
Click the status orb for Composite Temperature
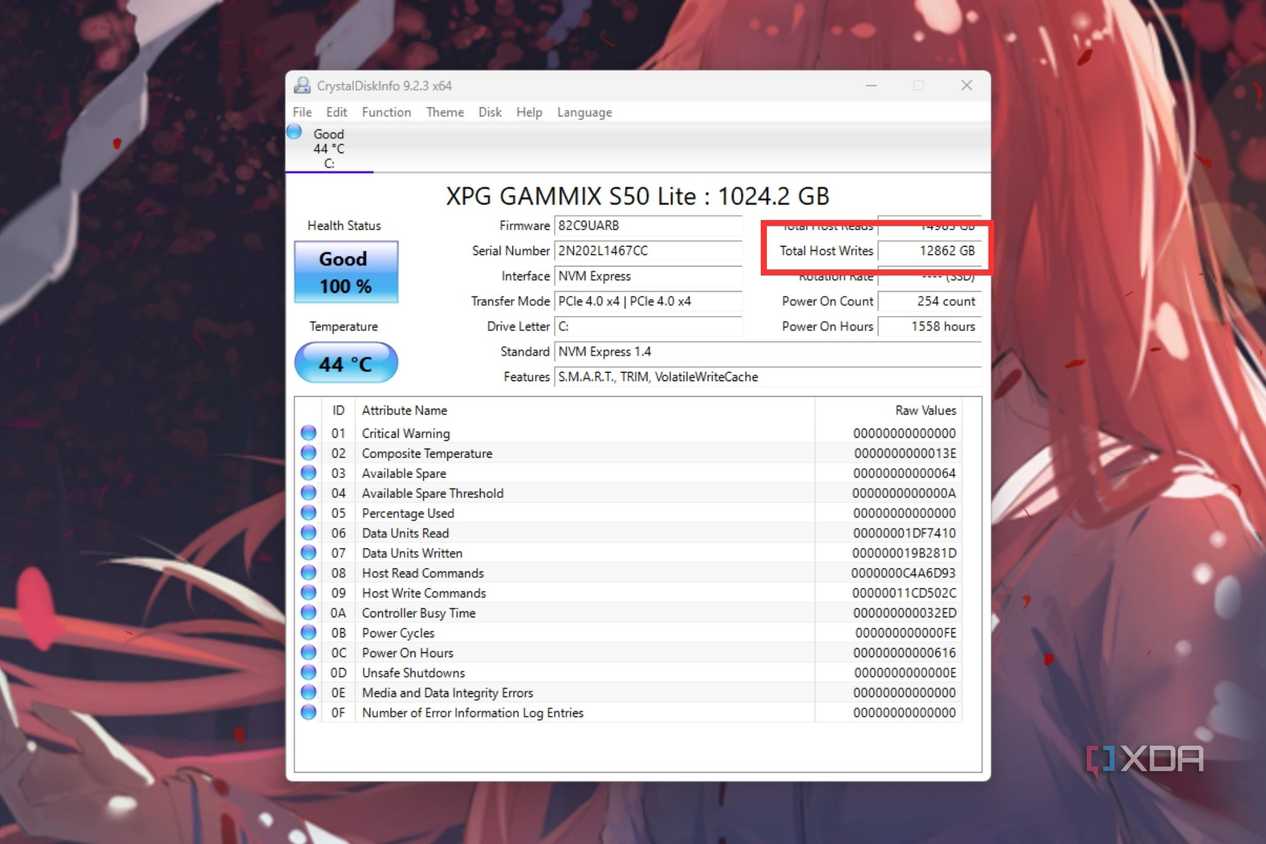point(309,453)
